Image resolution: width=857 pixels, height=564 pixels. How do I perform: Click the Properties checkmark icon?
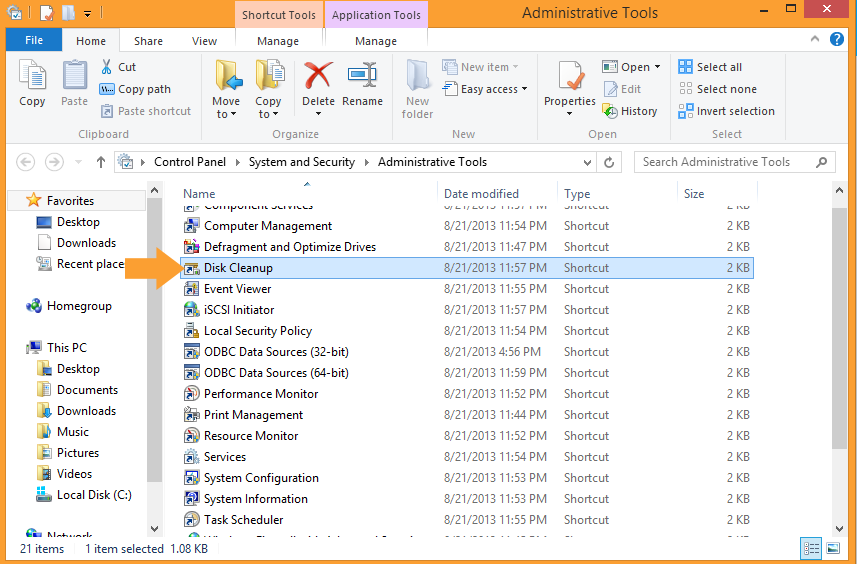pos(570,75)
